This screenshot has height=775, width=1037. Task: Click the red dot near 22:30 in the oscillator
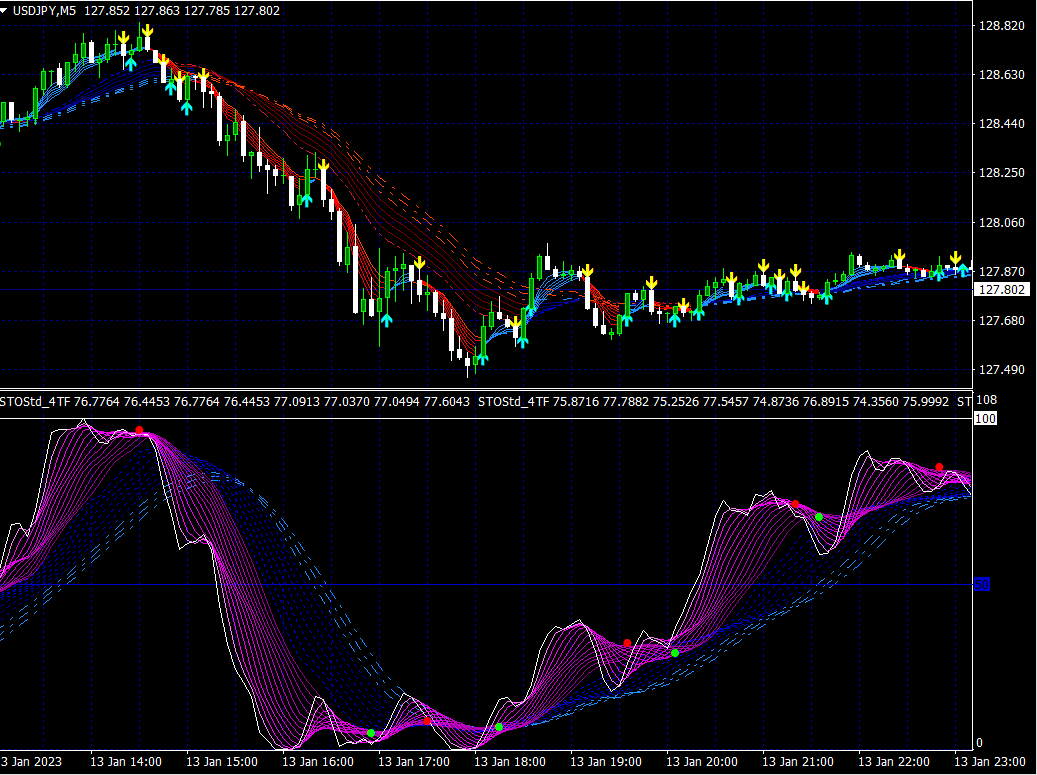point(939,468)
